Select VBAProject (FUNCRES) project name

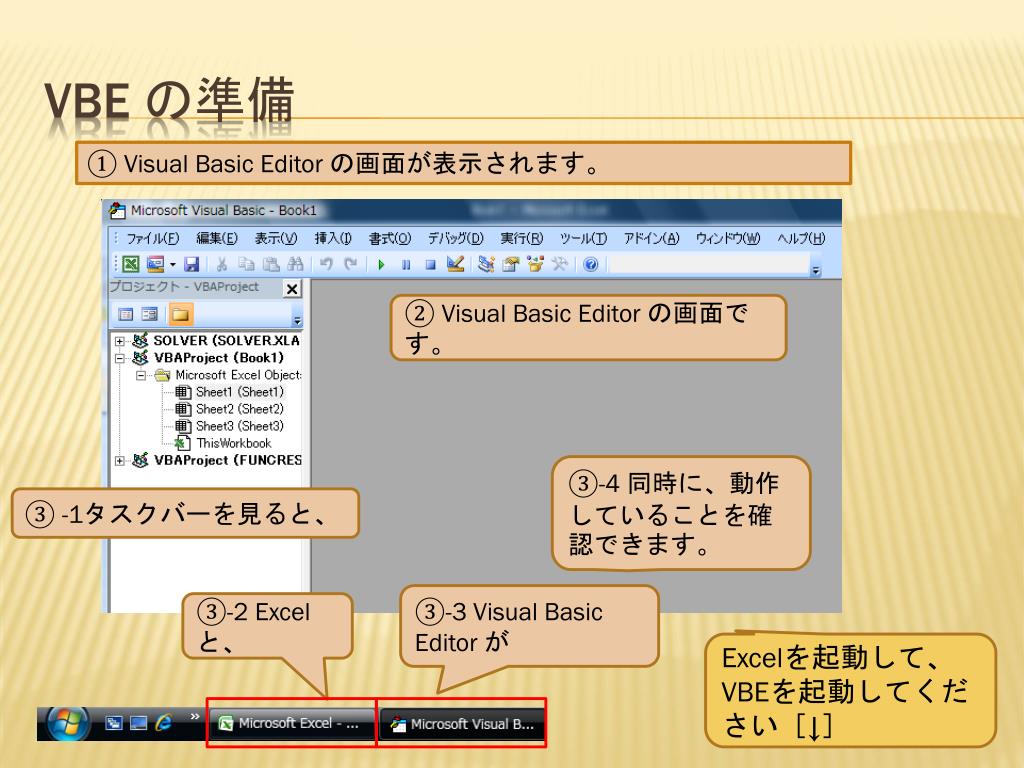point(227,460)
